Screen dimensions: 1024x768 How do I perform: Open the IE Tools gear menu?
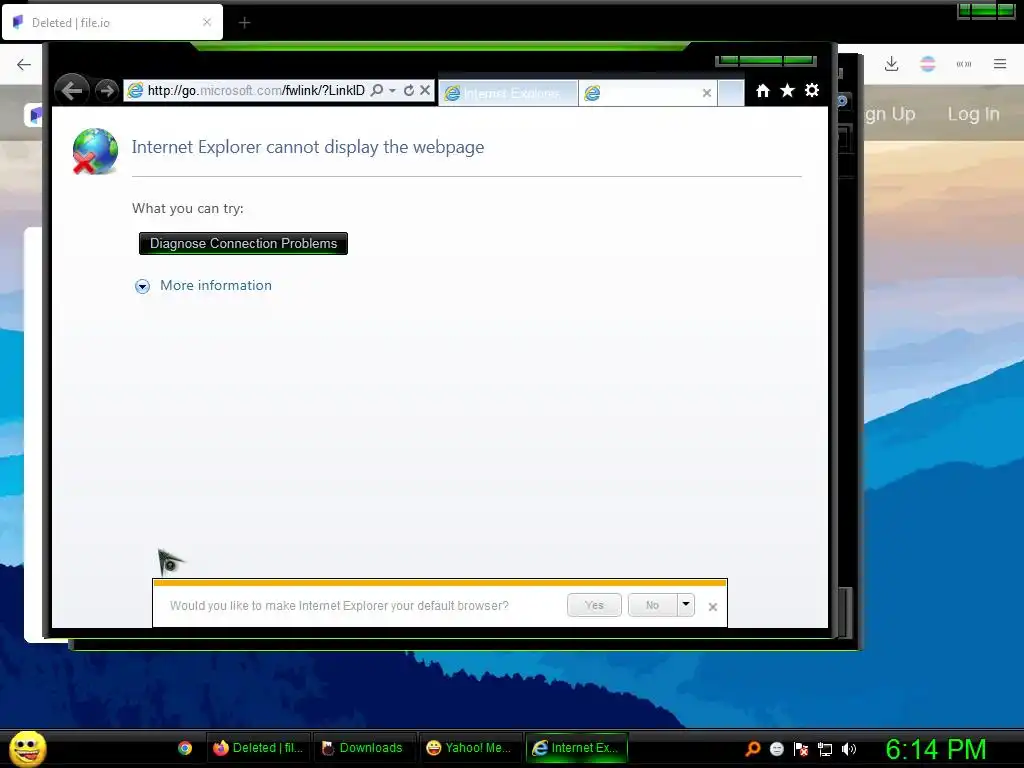[x=812, y=90]
